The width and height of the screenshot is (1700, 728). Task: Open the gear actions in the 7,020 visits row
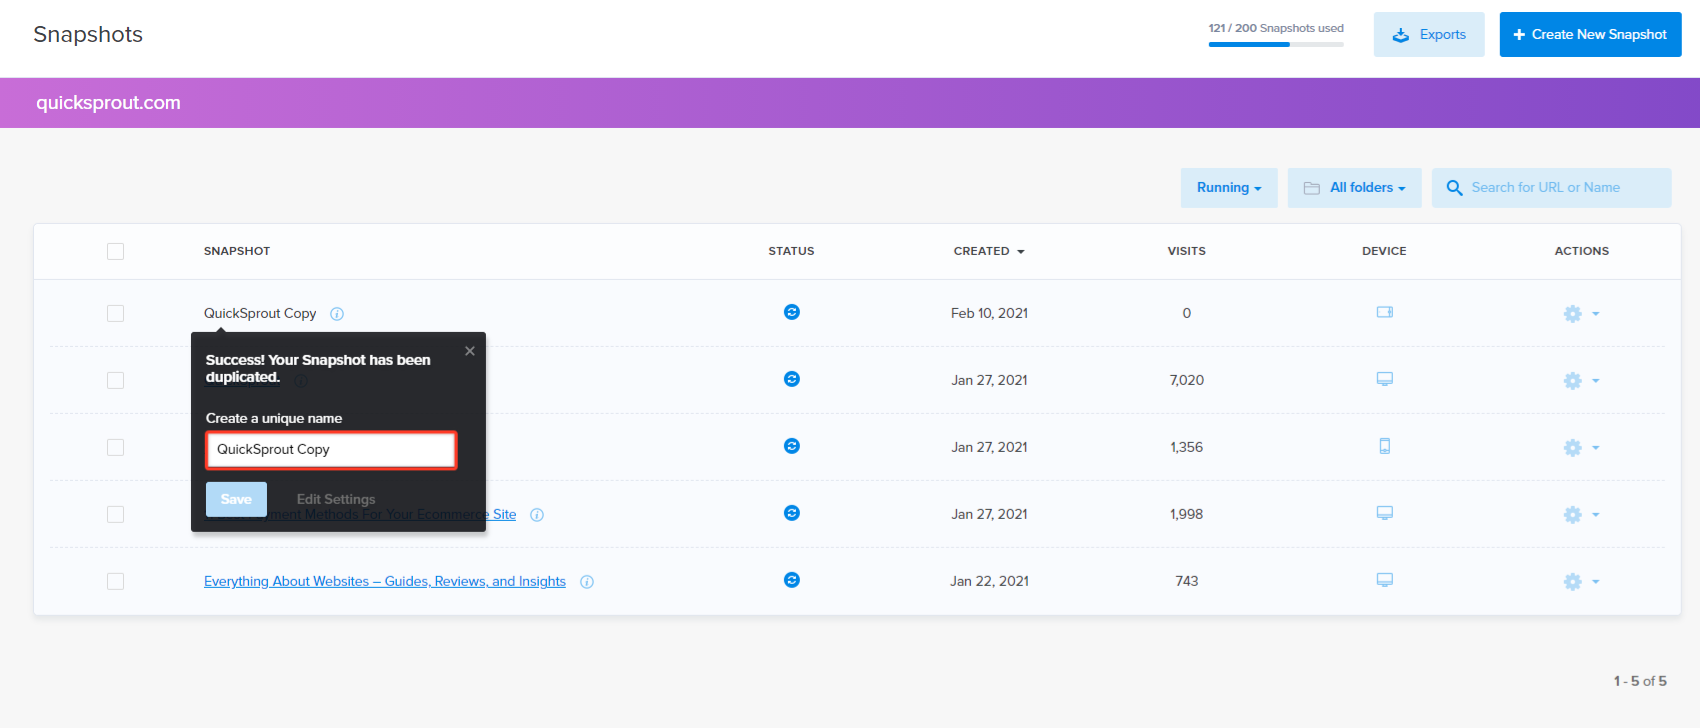(x=1572, y=381)
